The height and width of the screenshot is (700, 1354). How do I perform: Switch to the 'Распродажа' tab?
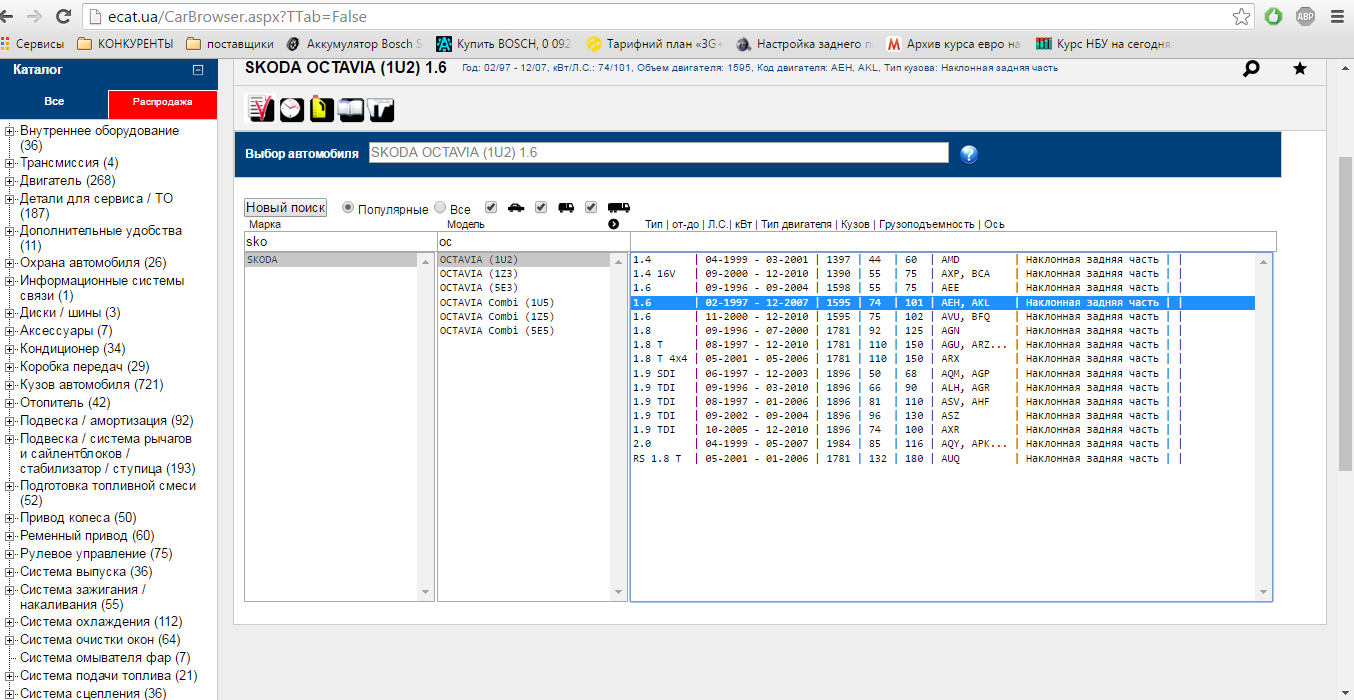pyautogui.click(x=162, y=102)
